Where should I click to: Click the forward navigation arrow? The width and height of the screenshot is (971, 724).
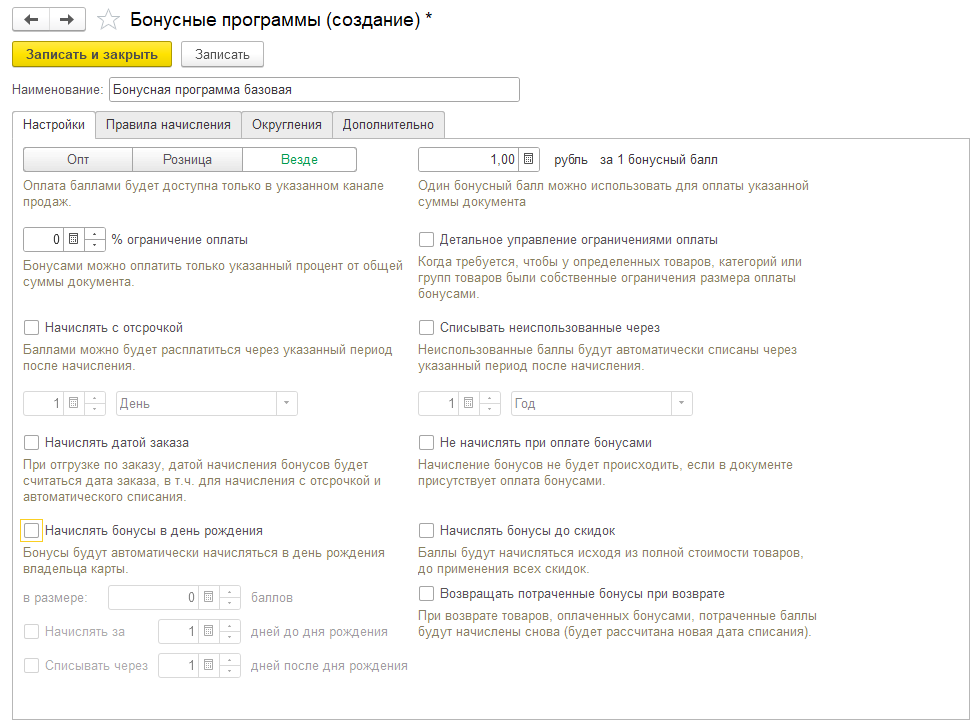tap(67, 20)
